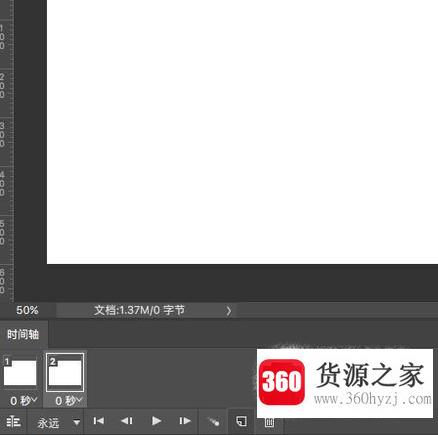Select frame 1 thumbnail
This screenshot has height=435, width=438.
pos(20,372)
